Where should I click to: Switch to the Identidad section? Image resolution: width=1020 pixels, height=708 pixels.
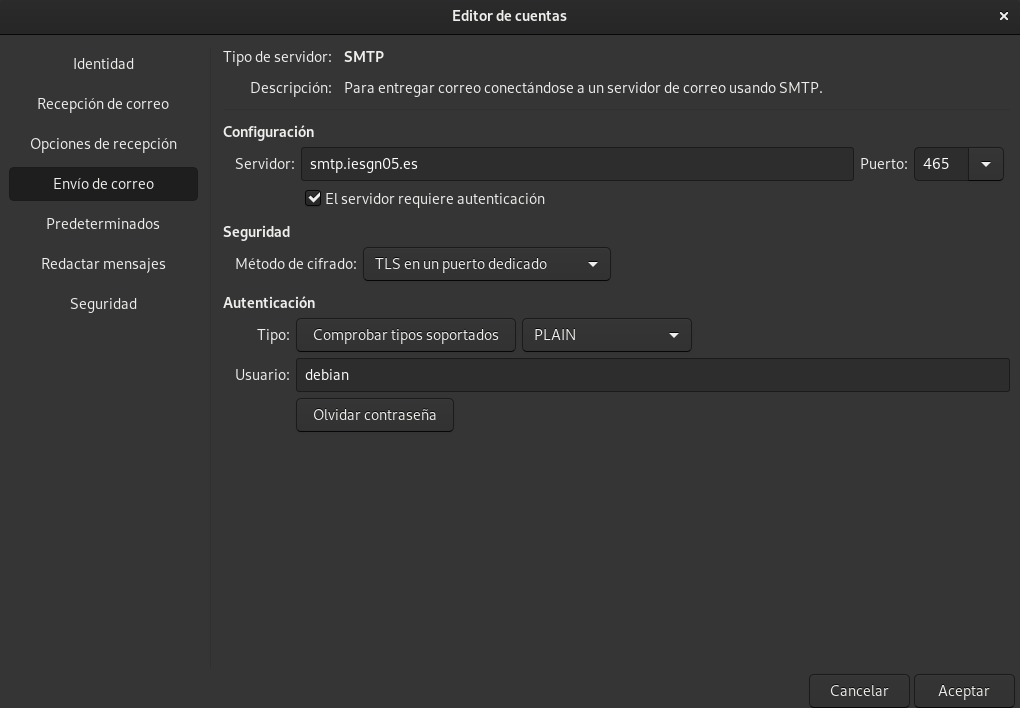[x=103, y=63]
